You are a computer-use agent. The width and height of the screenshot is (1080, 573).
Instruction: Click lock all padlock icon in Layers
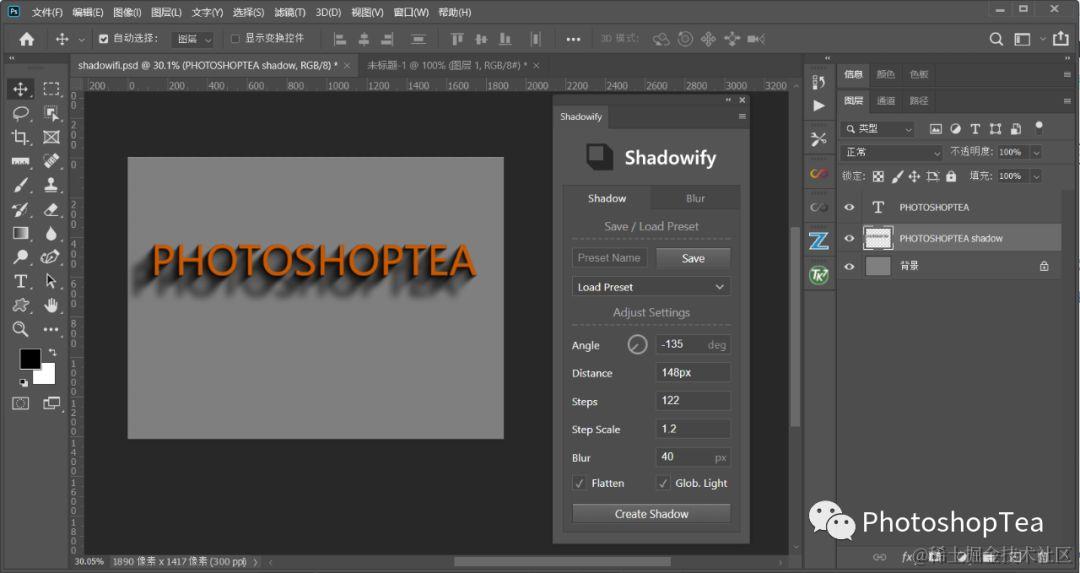(951, 176)
